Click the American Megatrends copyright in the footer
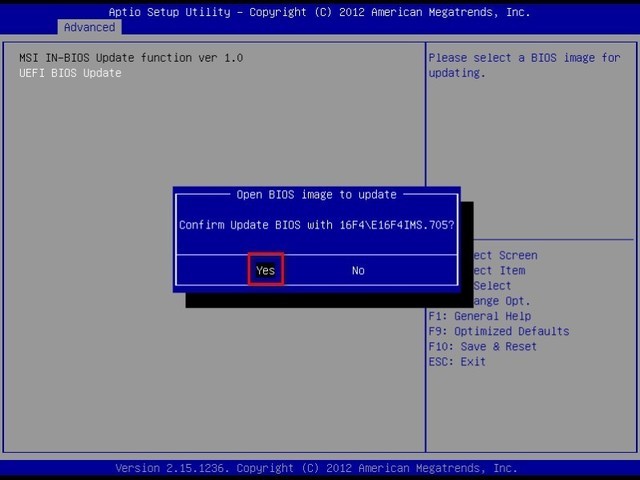This screenshot has height=480, width=640. click(440, 468)
